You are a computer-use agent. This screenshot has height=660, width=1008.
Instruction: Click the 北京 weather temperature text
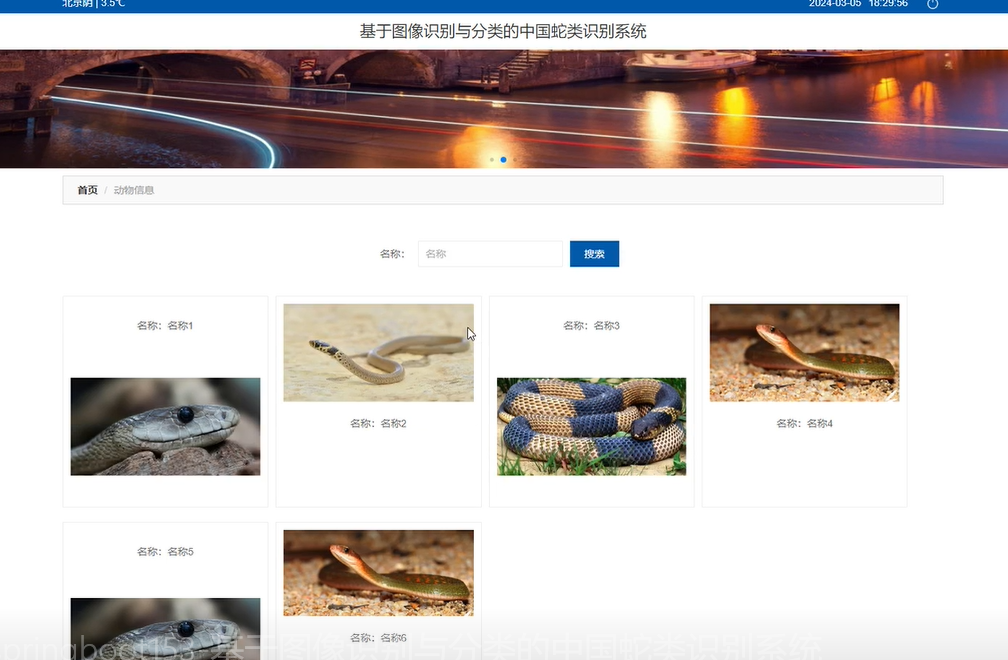[94, 4]
